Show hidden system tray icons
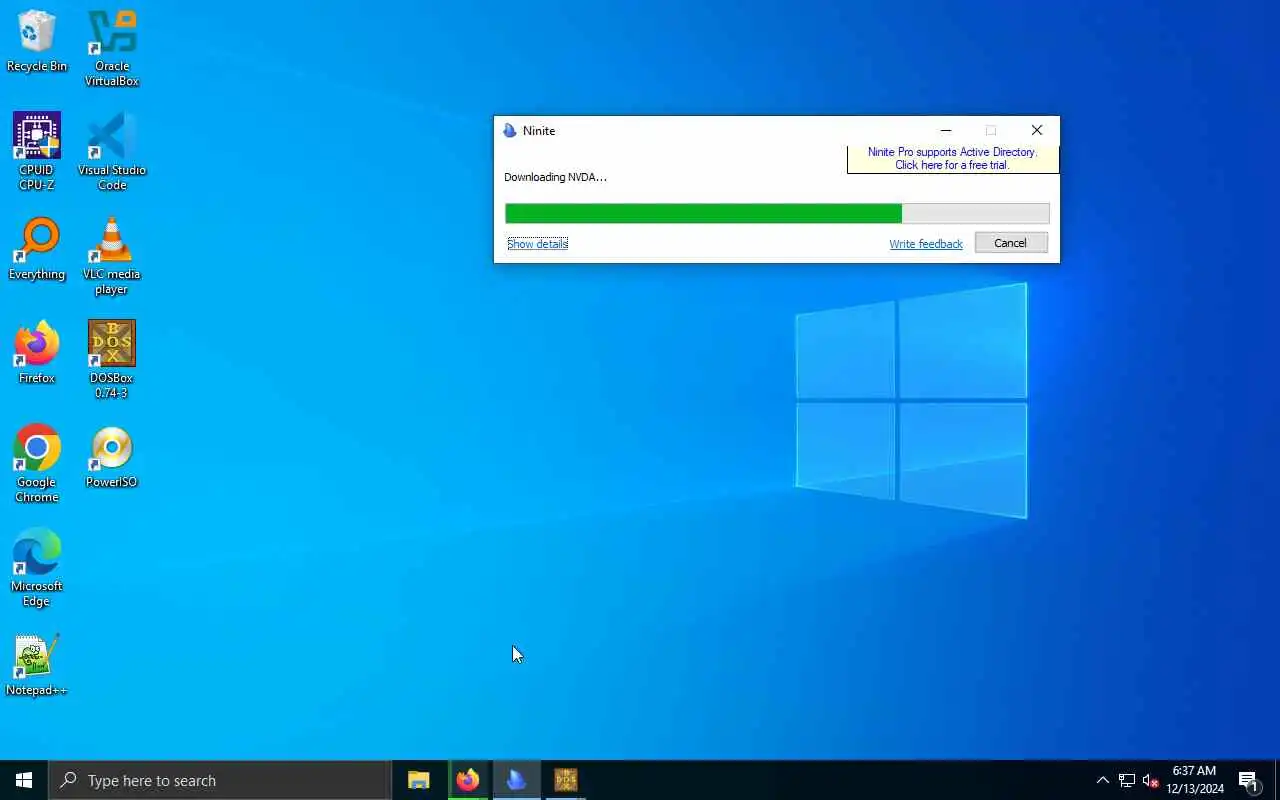This screenshot has height=800, width=1280. point(1102,780)
